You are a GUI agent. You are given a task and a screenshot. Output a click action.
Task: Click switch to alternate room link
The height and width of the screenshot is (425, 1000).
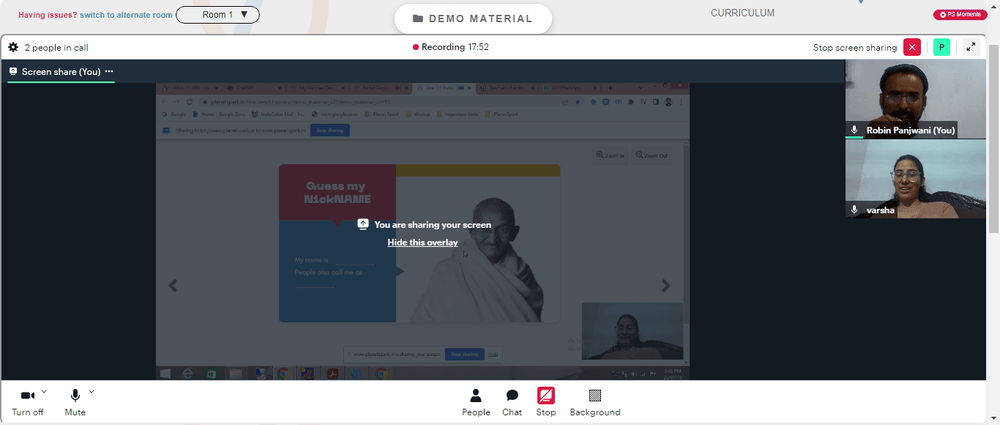pyautogui.click(x=126, y=15)
